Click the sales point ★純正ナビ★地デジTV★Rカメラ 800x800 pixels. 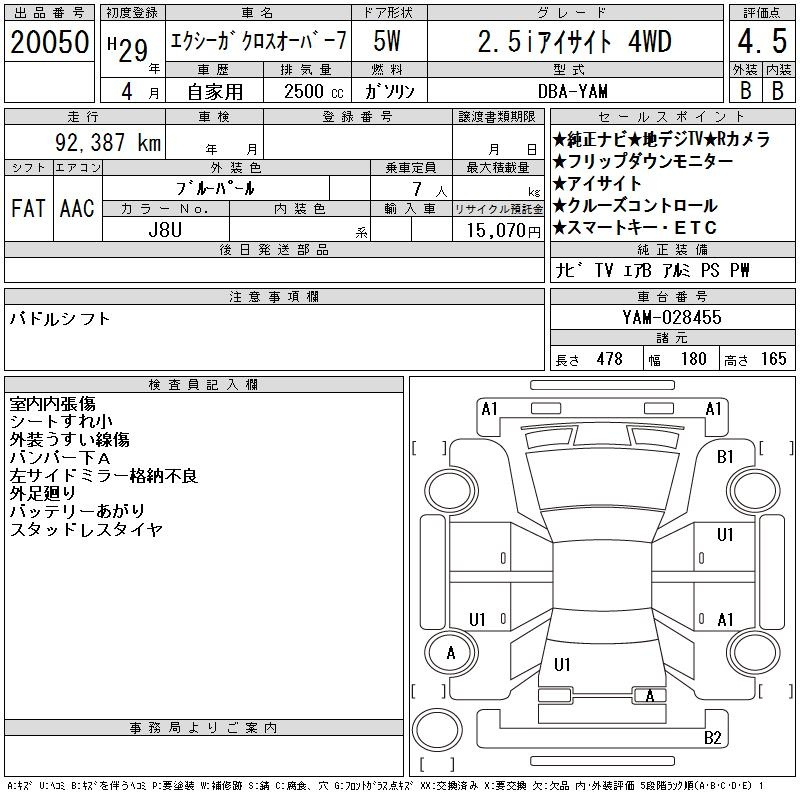[661, 139]
